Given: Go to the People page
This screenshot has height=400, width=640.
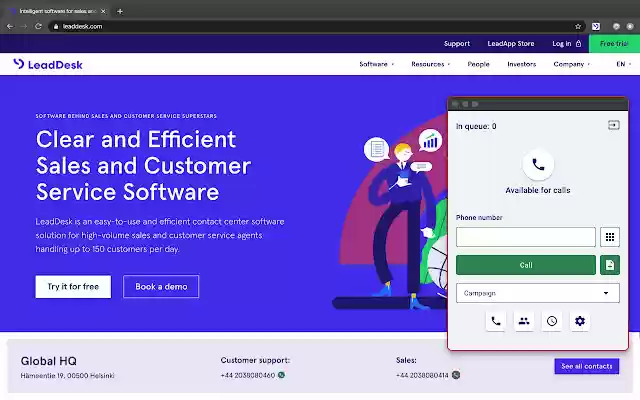Looking at the screenshot, I should pos(478,64).
